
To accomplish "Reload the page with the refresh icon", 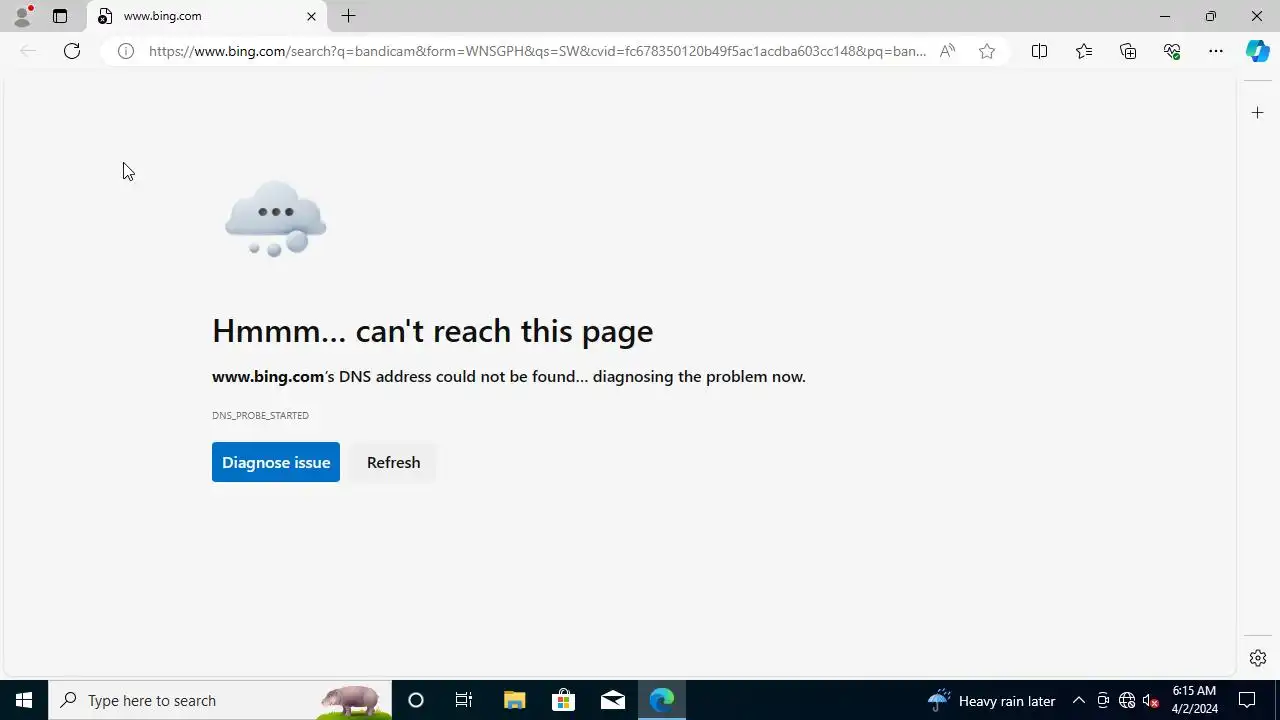I will pyautogui.click(x=72, y=51).
